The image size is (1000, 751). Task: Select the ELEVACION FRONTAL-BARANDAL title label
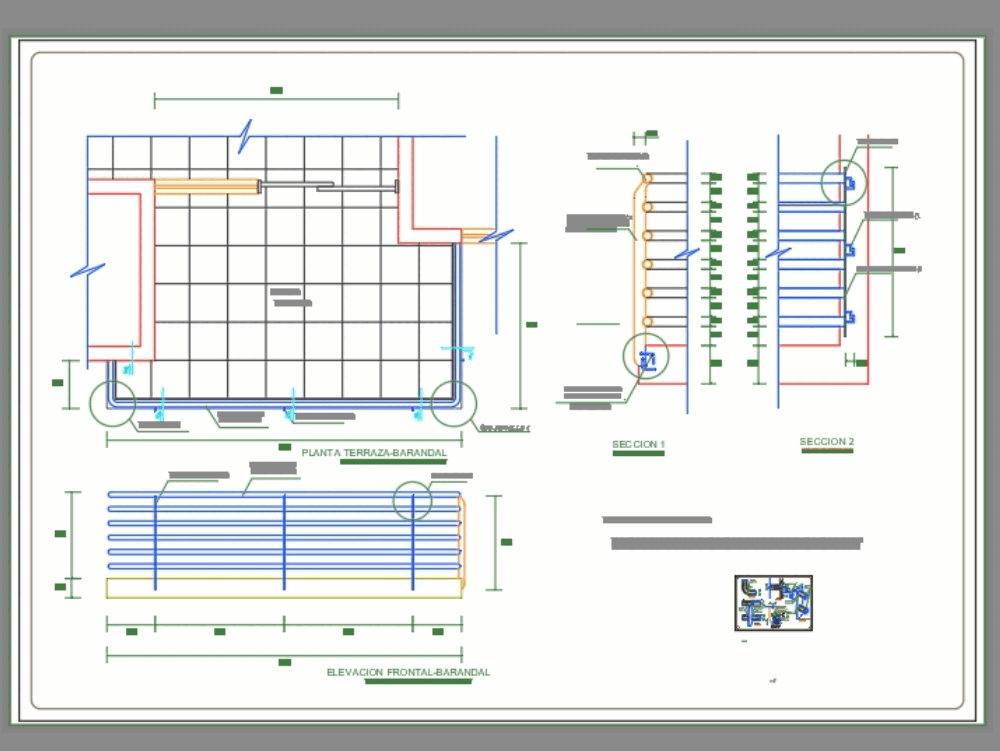click(x=408, y=673)
